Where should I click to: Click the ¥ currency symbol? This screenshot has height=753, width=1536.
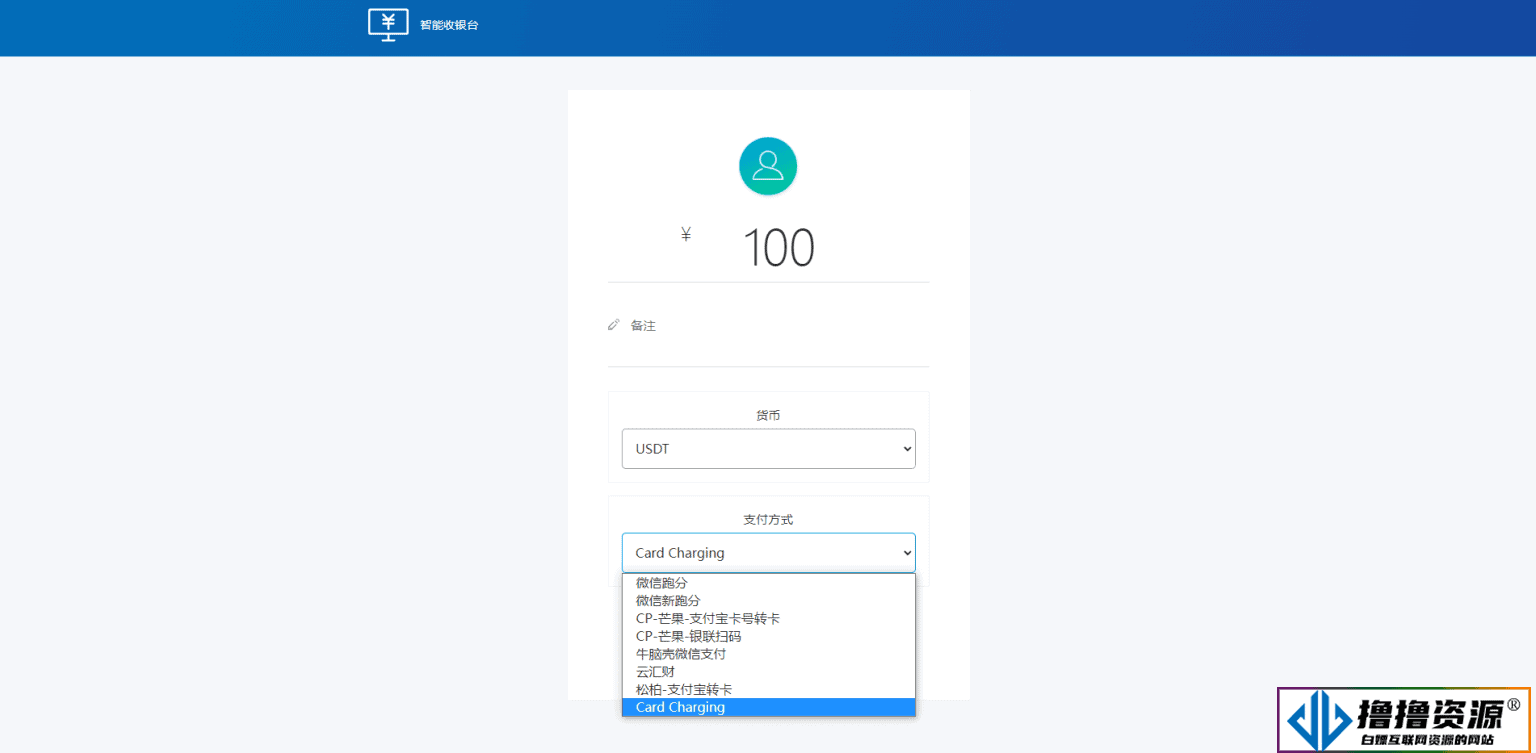pyautogui.click(x=686, y=234)
